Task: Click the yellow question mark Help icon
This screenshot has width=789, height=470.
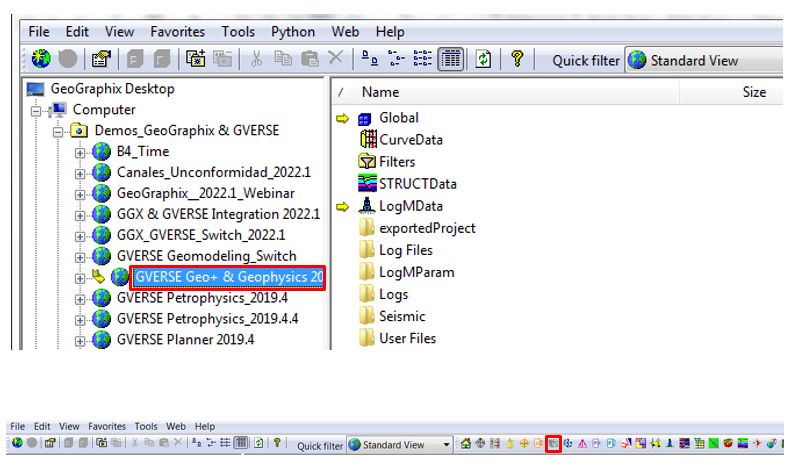Action: [x=517, y=59]
